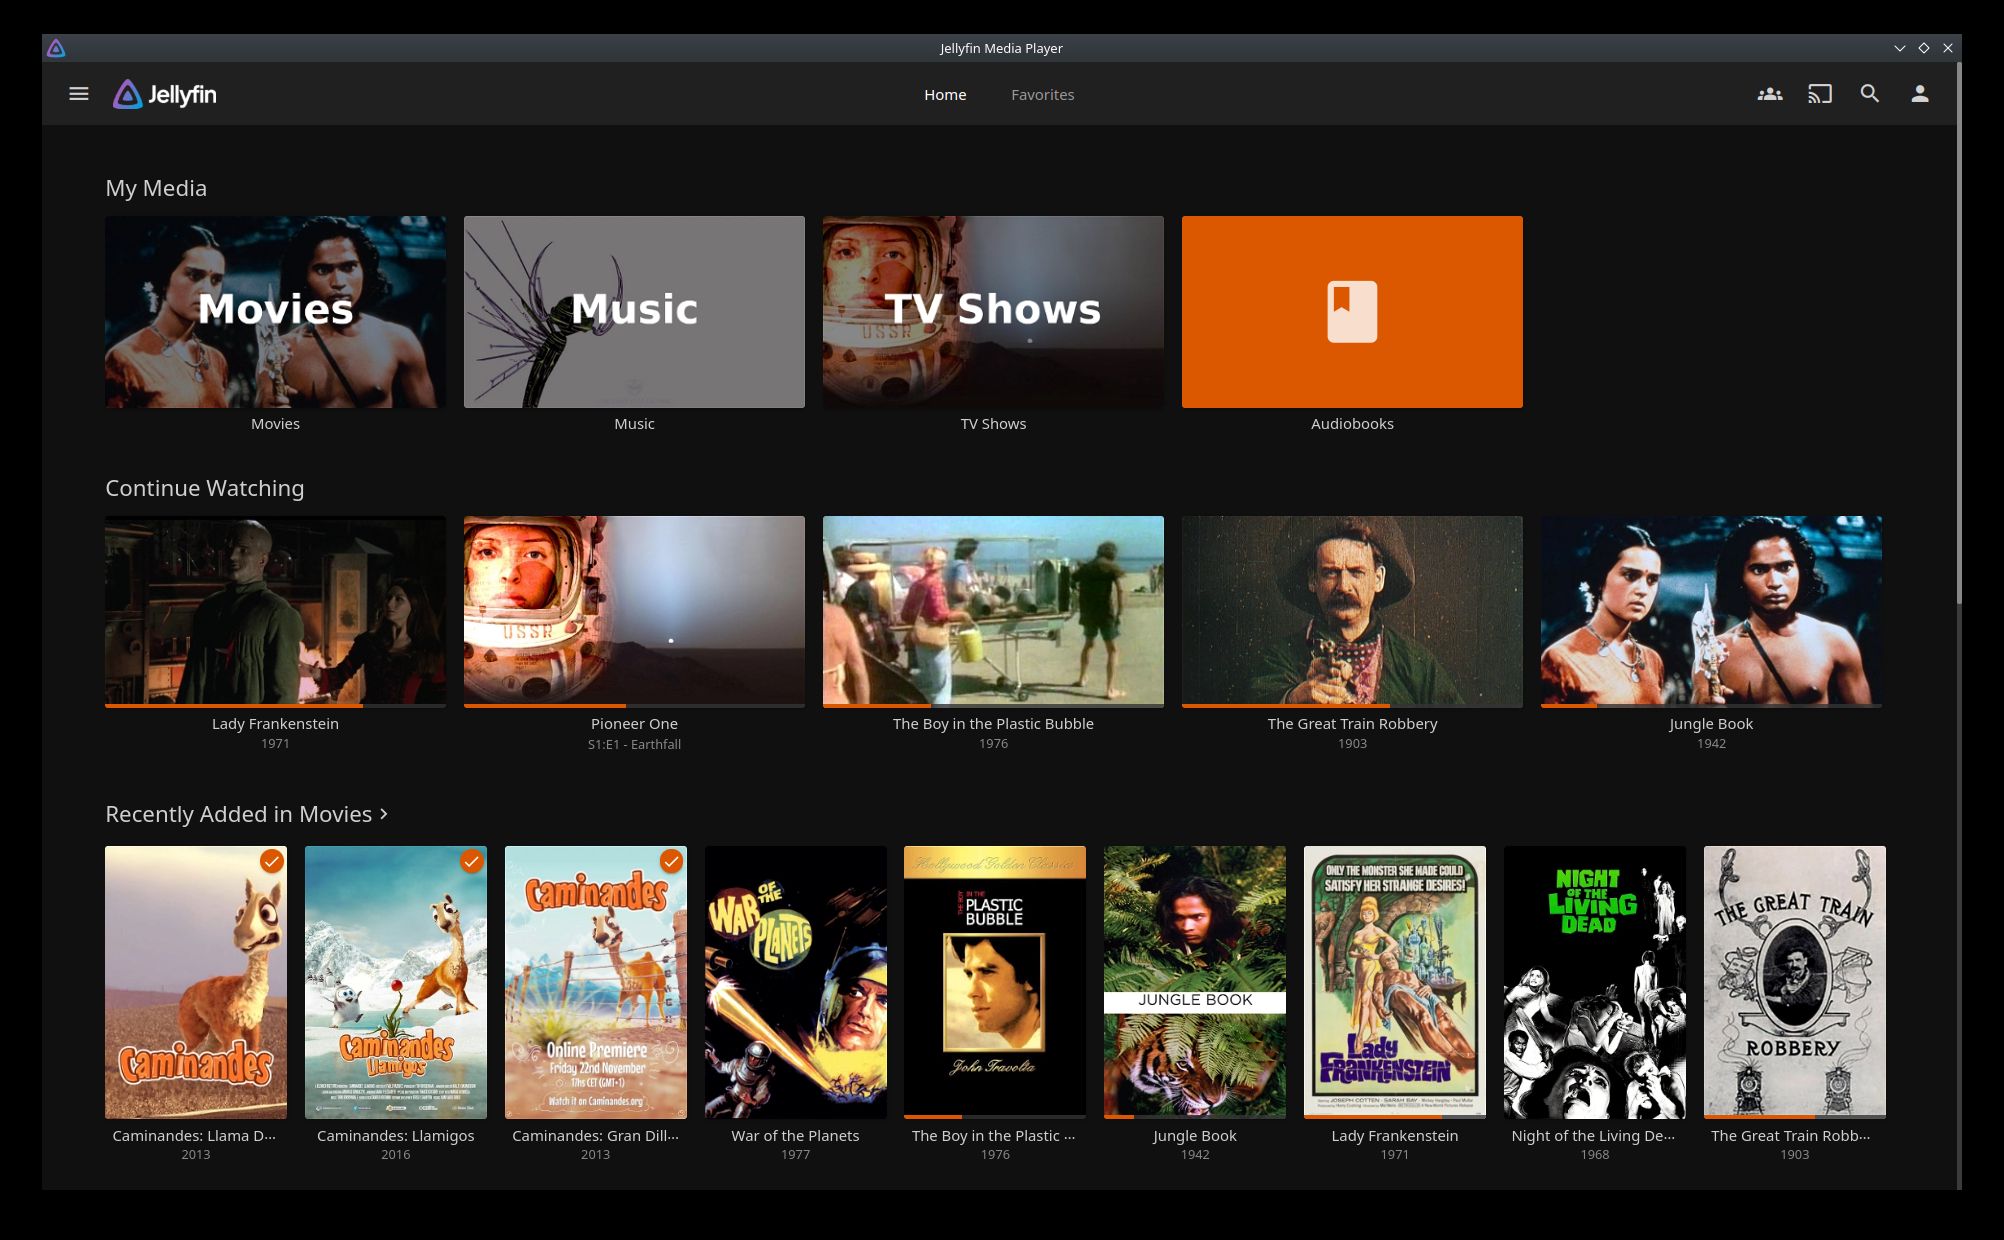Click the Audiobooks label under My Media
The height and width of the screenshot is (1240, 2004).
(1352, 424)
